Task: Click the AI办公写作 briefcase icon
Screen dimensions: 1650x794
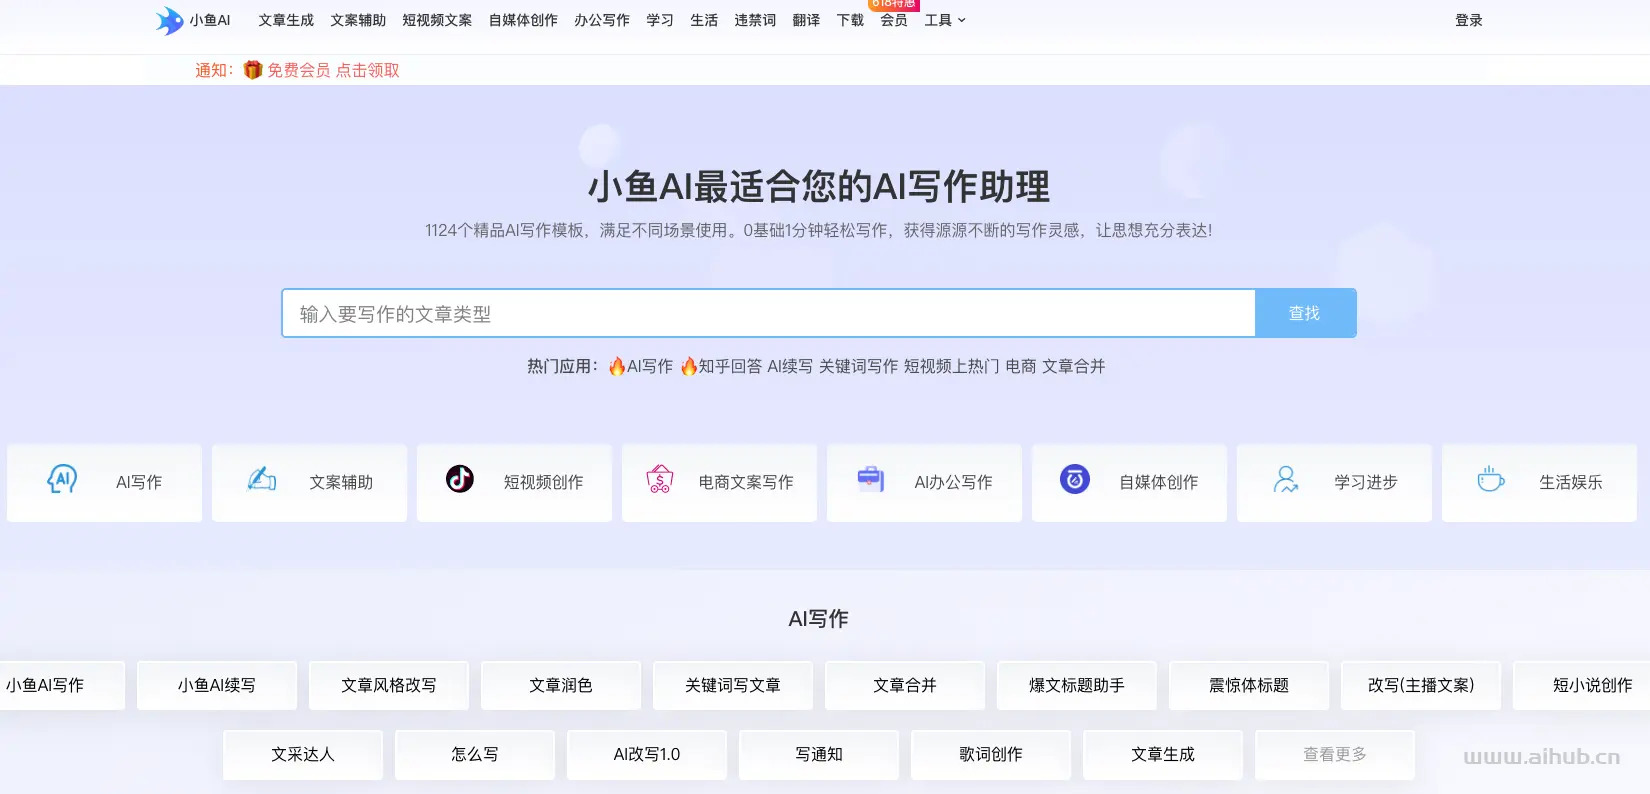Action: click(x=871, y=479)
